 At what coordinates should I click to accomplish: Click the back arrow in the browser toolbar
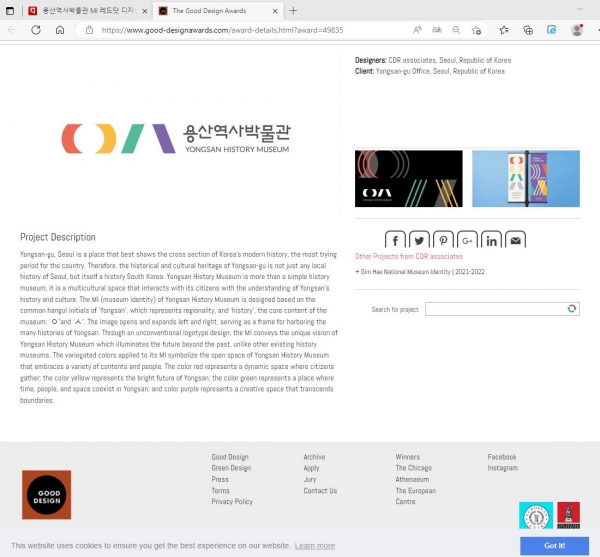(x=12, y=30)
